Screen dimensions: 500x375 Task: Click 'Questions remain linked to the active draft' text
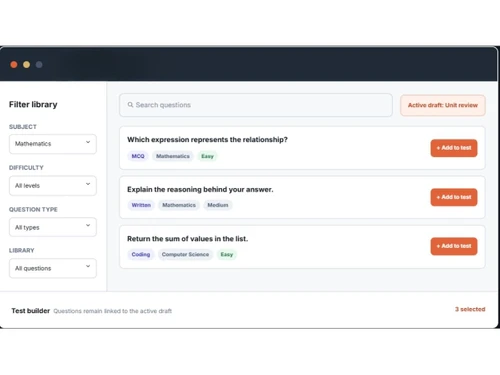tap(113, 311)
